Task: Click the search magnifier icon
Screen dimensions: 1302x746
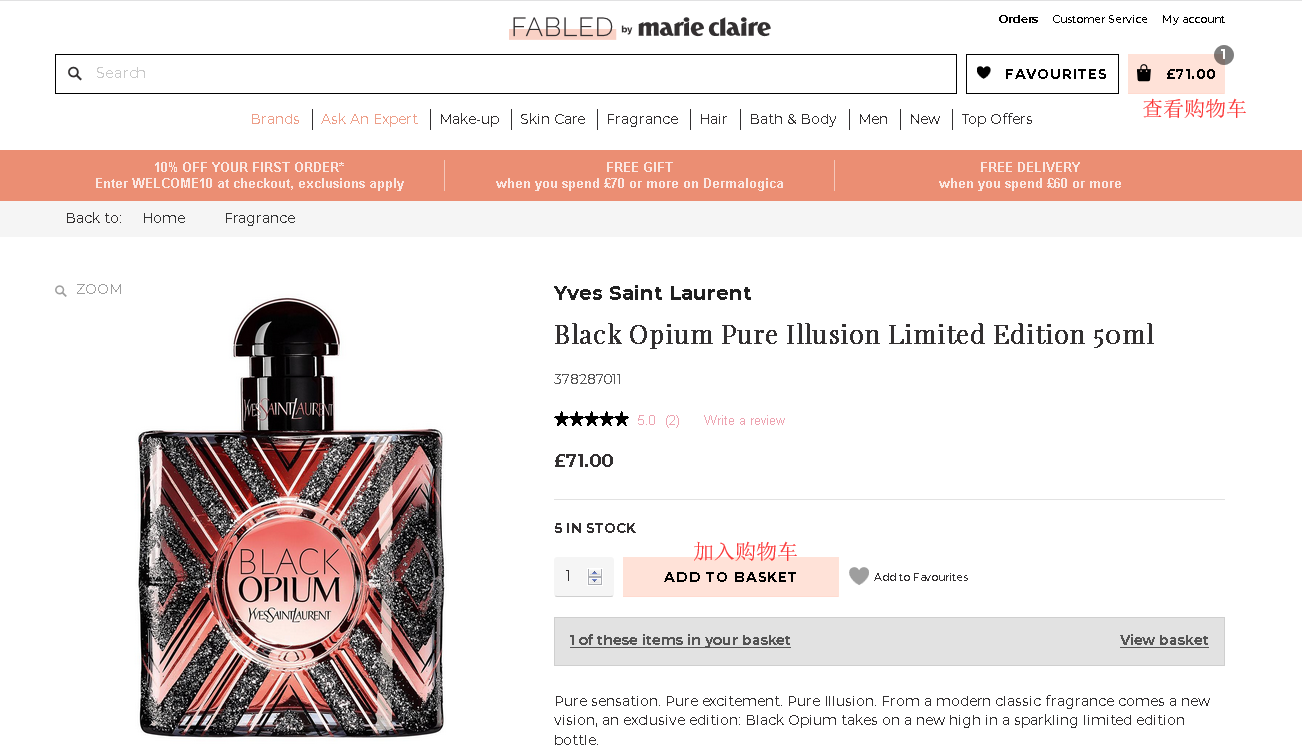Action: coord(75,74)
